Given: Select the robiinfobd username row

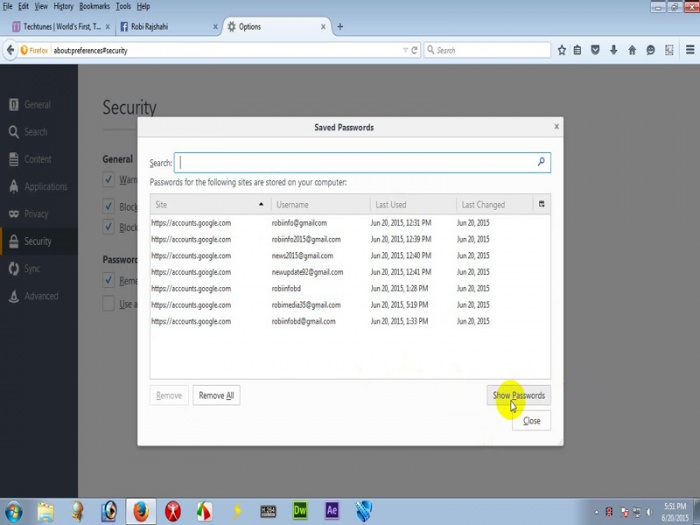Looking at the screenshot, I should [x=350, y=288].
